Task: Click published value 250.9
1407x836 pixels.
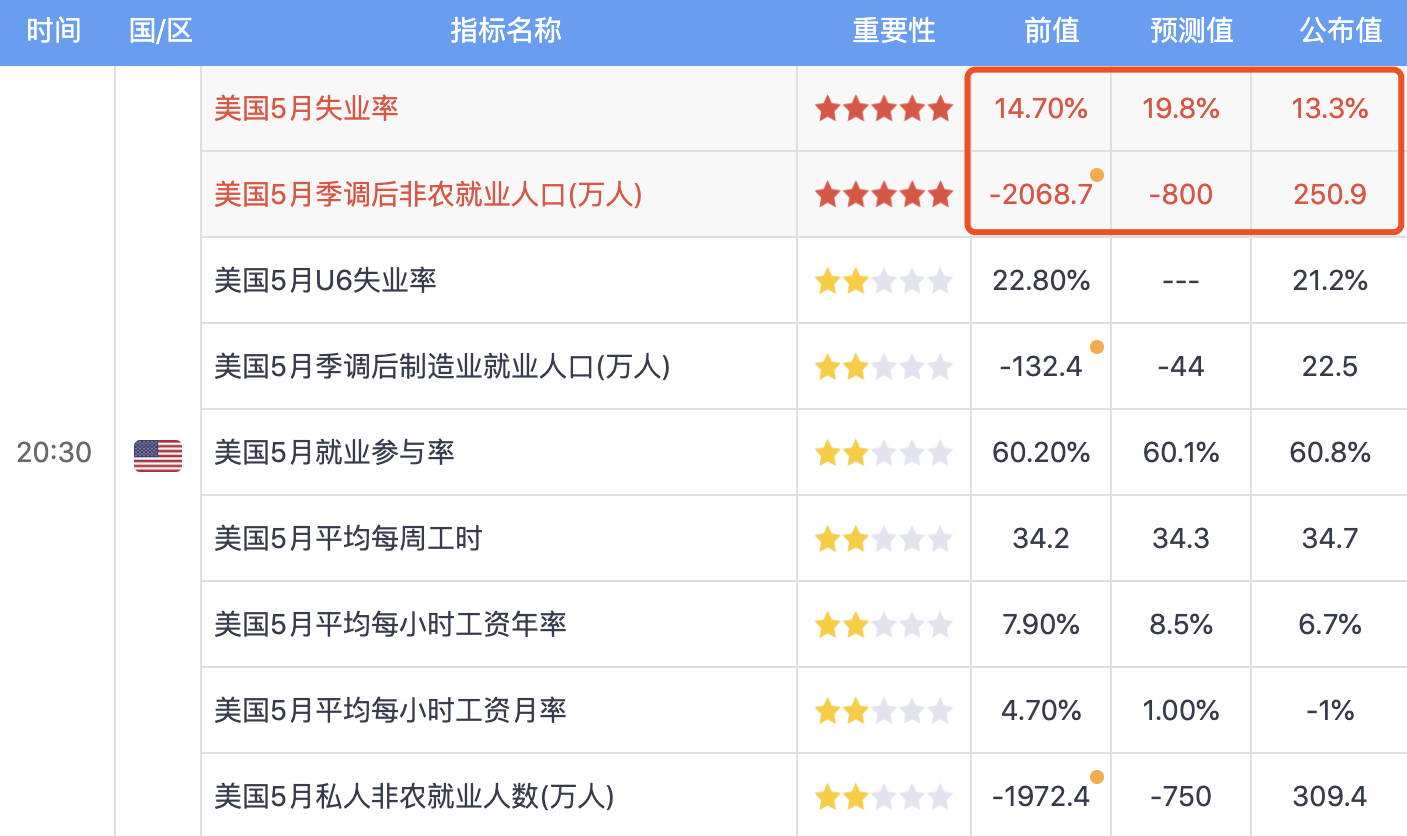Action: [x=1329, y=194]
